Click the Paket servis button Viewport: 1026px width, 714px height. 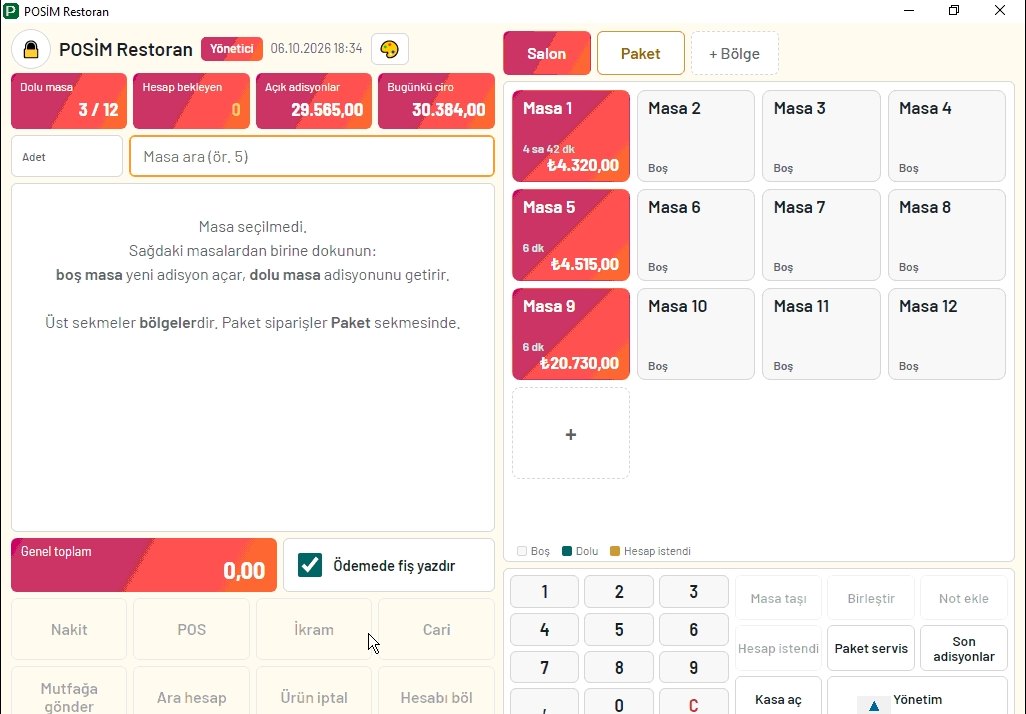tap(871, 649)
